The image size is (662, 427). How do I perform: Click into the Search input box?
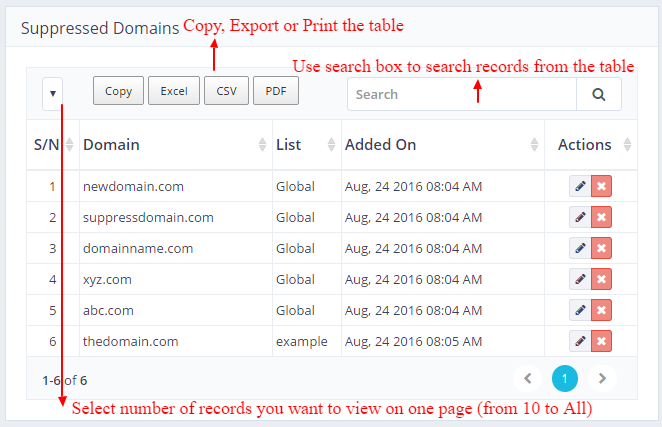461,94
